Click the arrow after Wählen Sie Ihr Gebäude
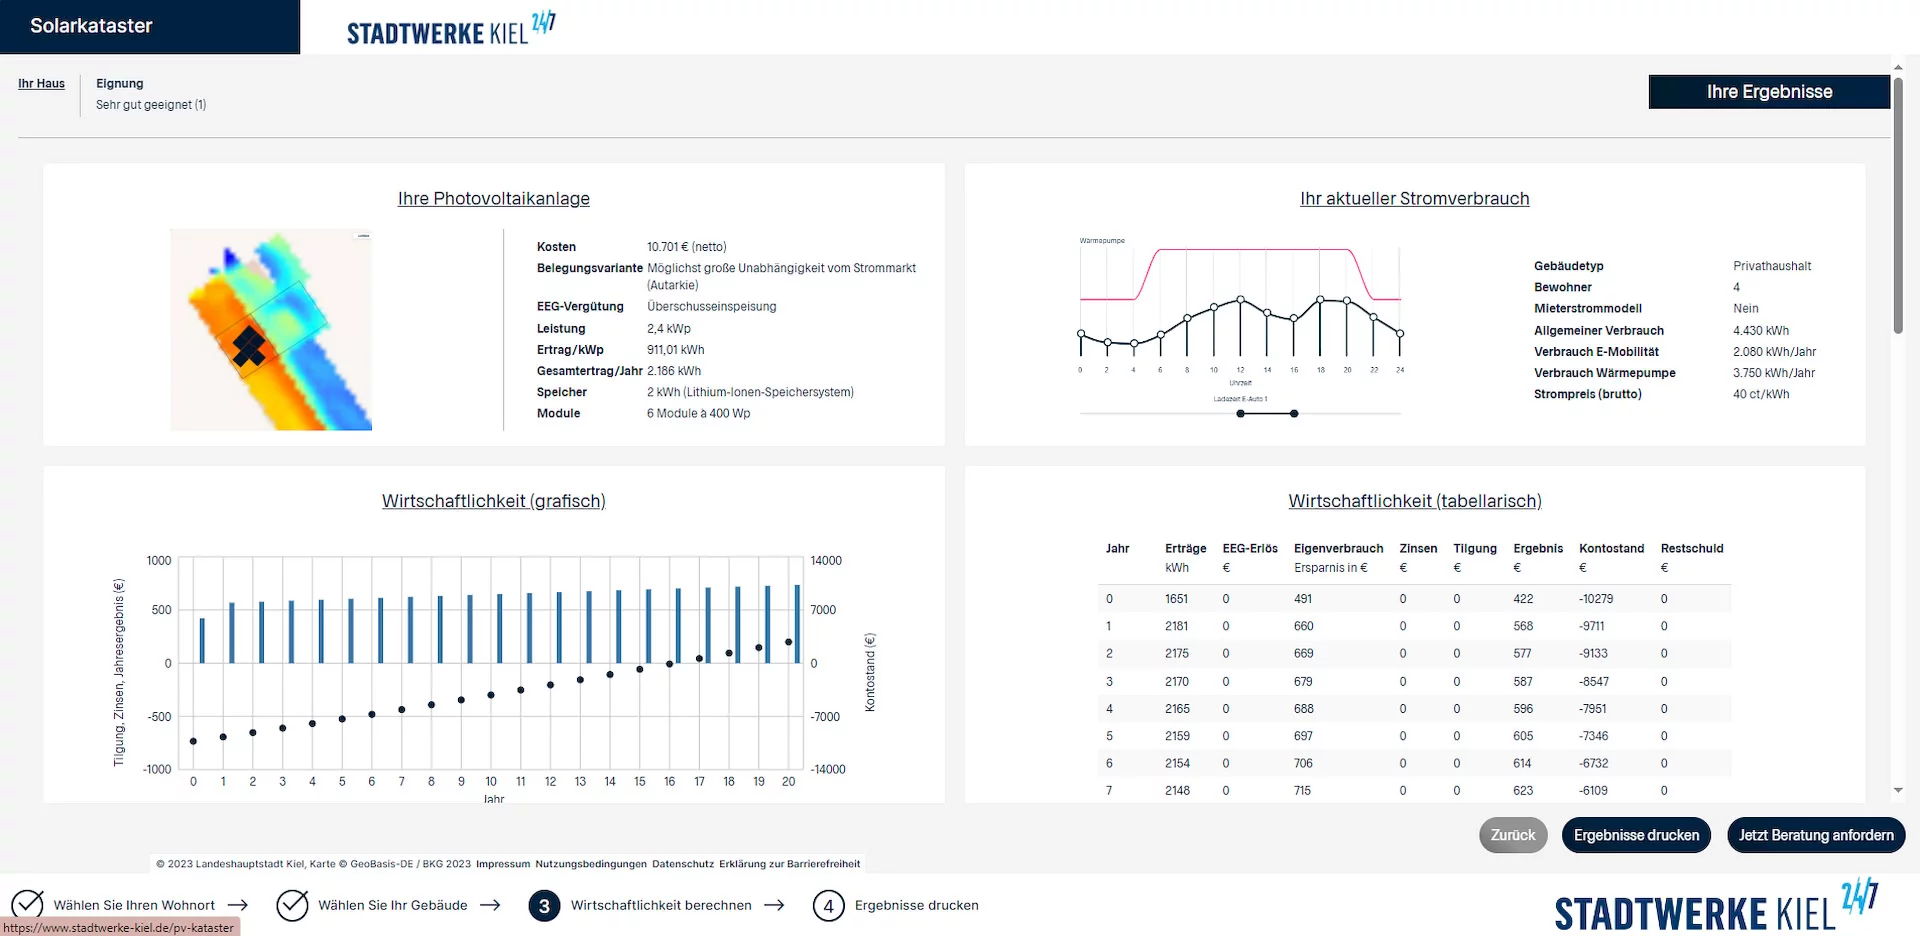Screen dimensions: 1920x936 point(490,905)
